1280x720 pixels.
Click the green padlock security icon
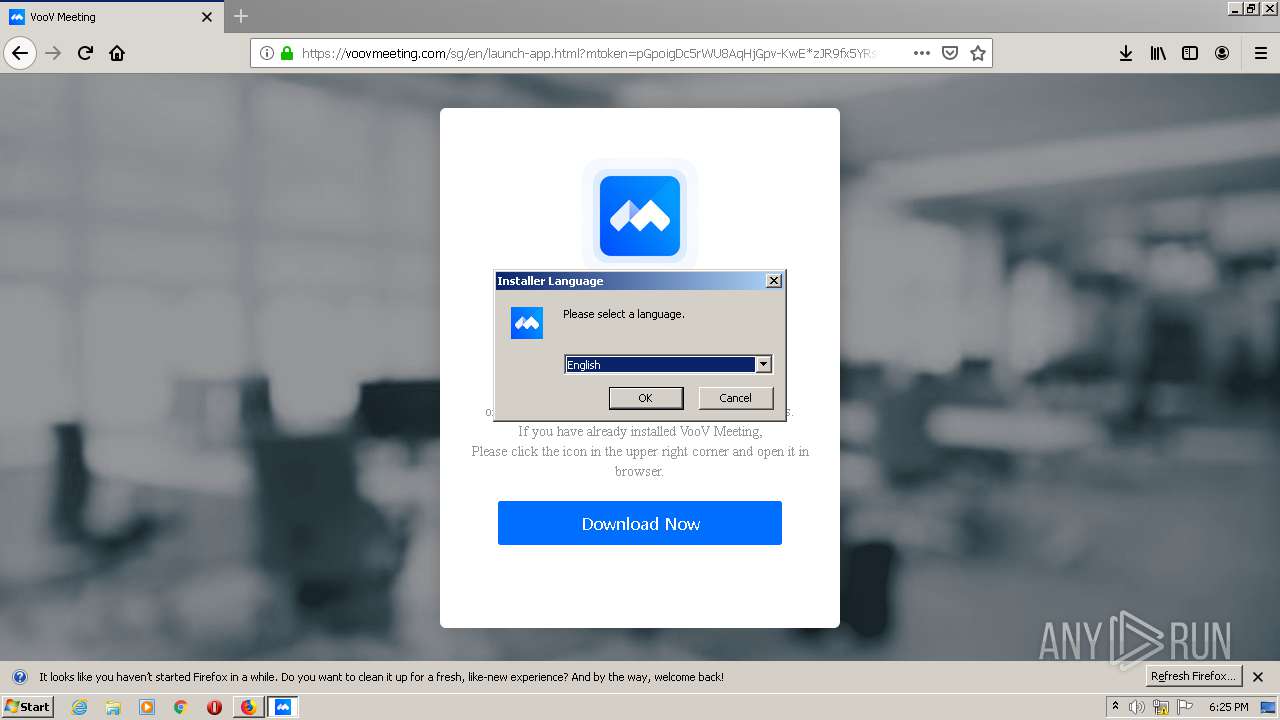pos(287,53)
